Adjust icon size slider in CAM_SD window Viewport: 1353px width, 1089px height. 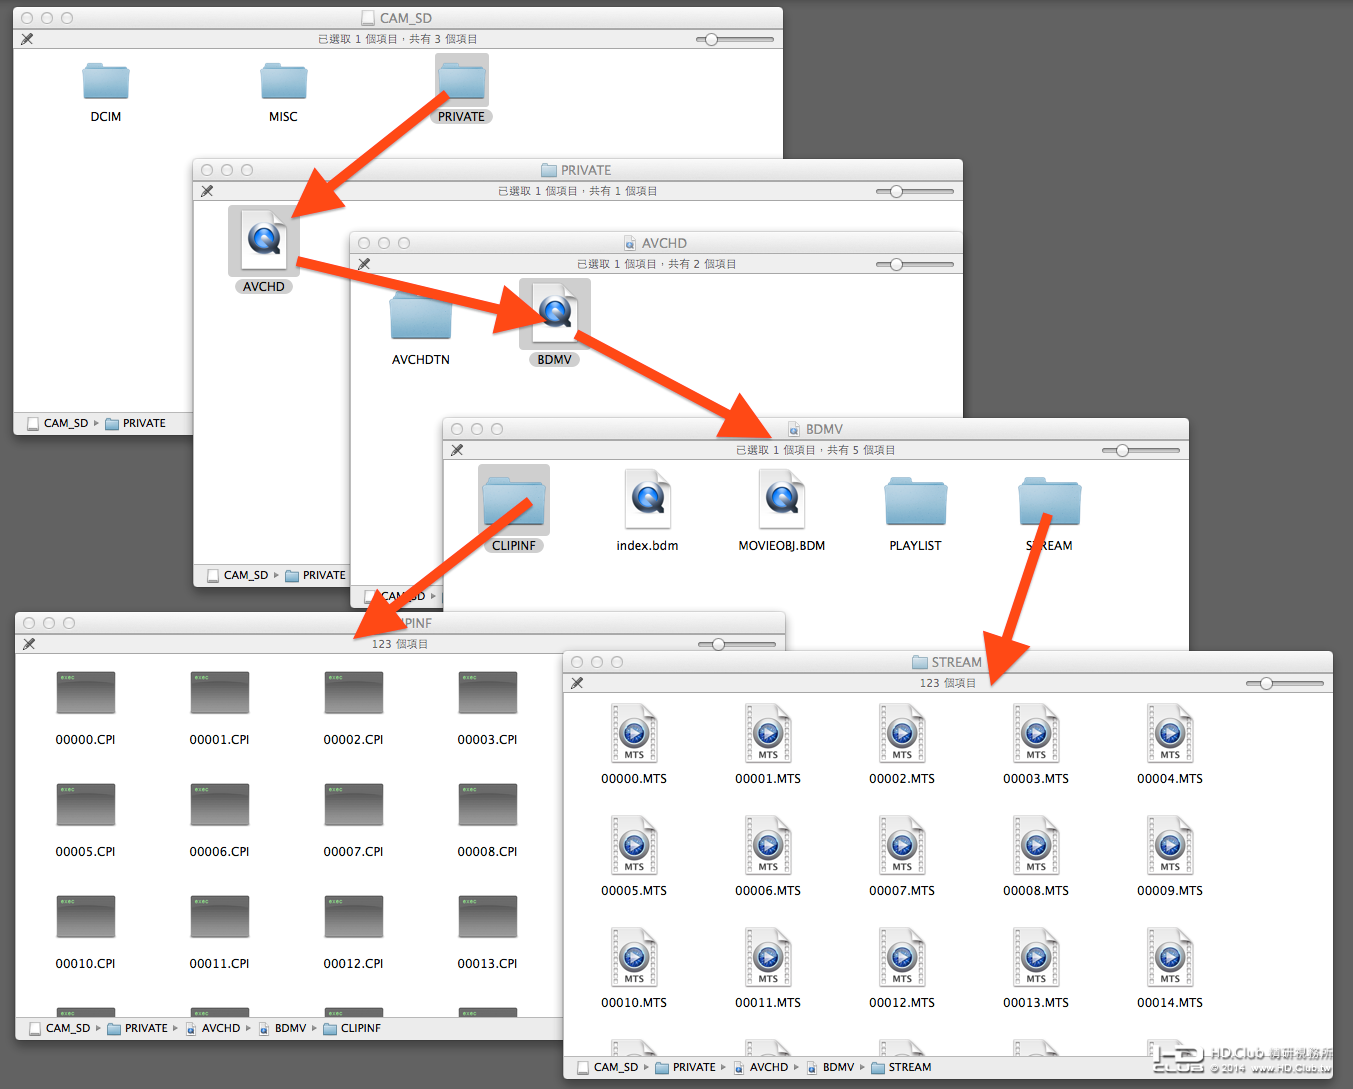(735, 40)
